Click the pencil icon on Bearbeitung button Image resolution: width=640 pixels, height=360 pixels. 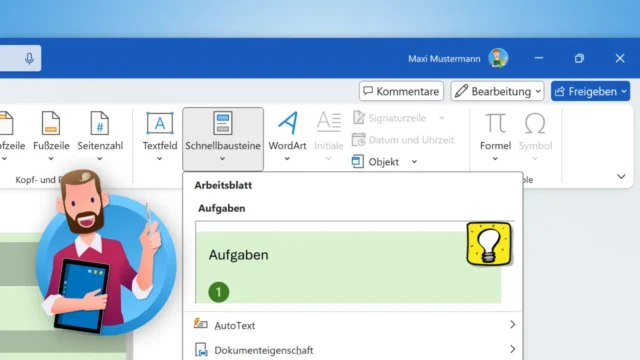461,91
